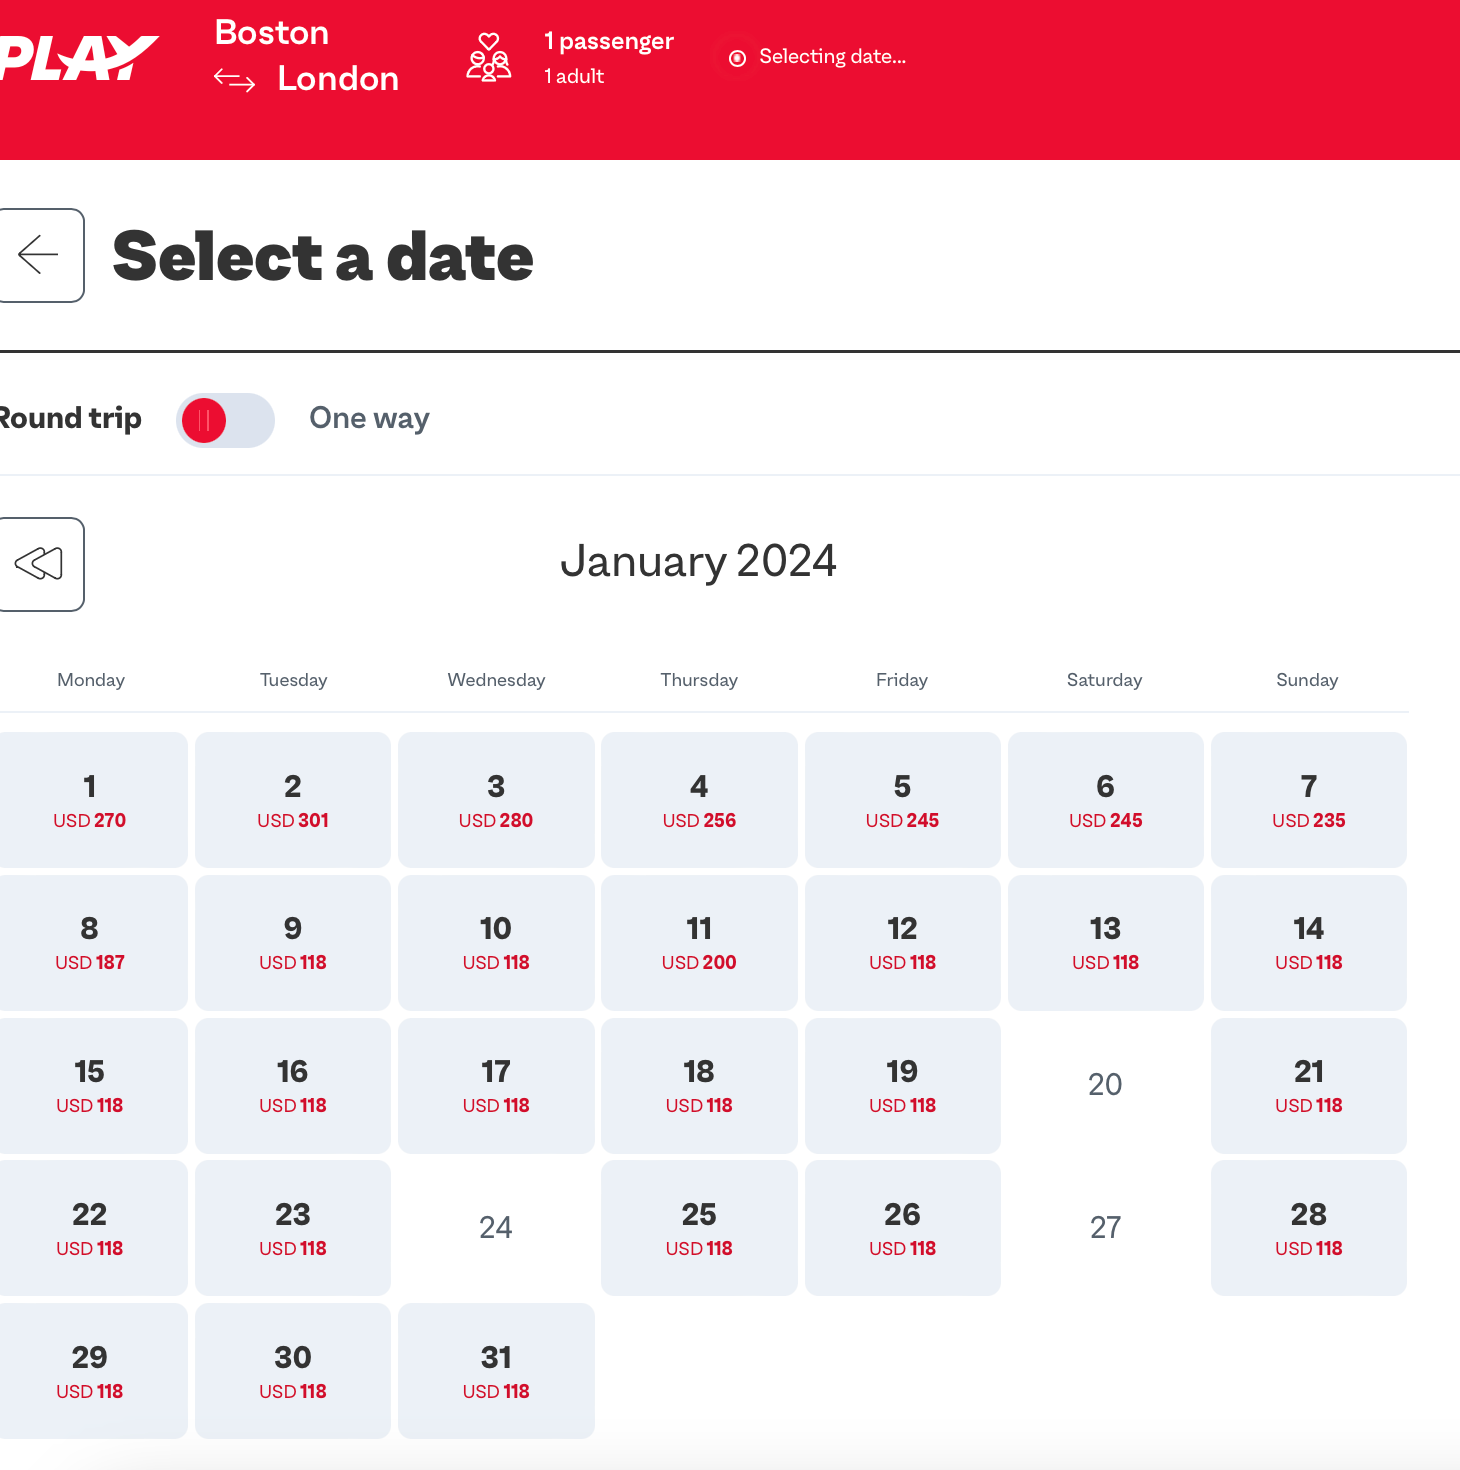Pick January 2 at USD 301
This screenshot has height=1470, width=1460.
pyautogui.click(x=293, y=800)
